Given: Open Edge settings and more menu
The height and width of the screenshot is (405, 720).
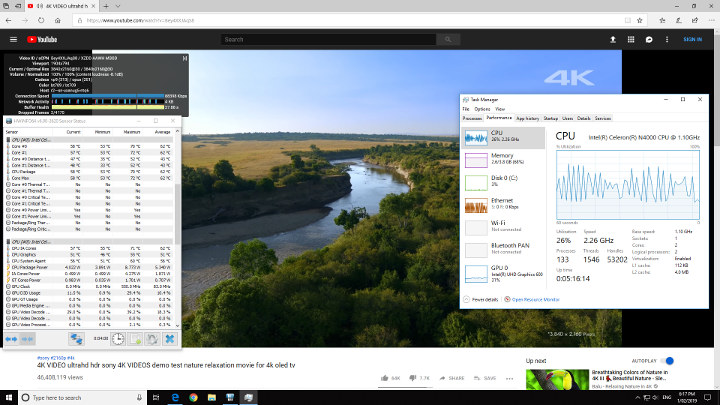Looking at the screenshot, I should [x=711, y=20].
